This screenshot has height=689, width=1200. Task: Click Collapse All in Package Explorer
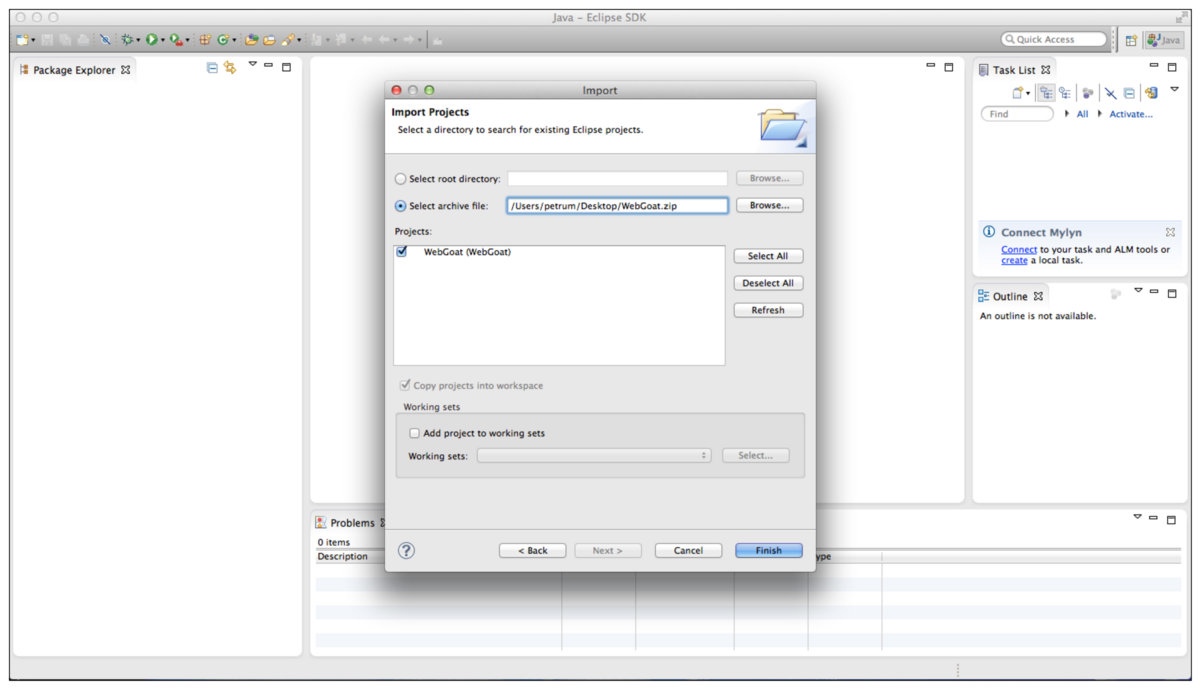pos(212,68)
